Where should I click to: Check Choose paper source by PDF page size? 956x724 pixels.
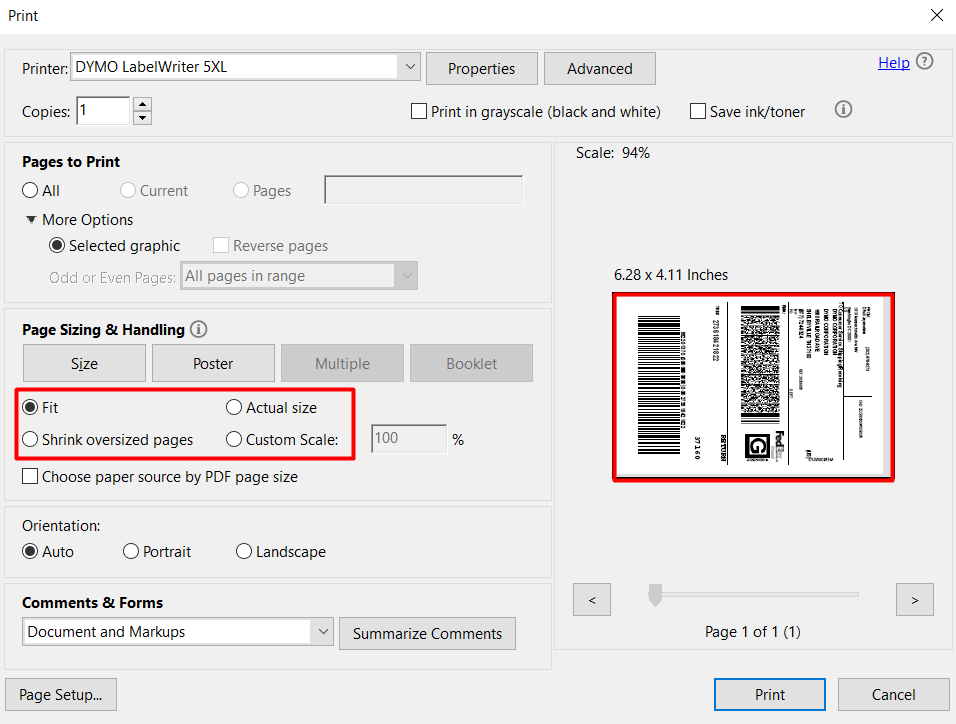coord(29,476)
